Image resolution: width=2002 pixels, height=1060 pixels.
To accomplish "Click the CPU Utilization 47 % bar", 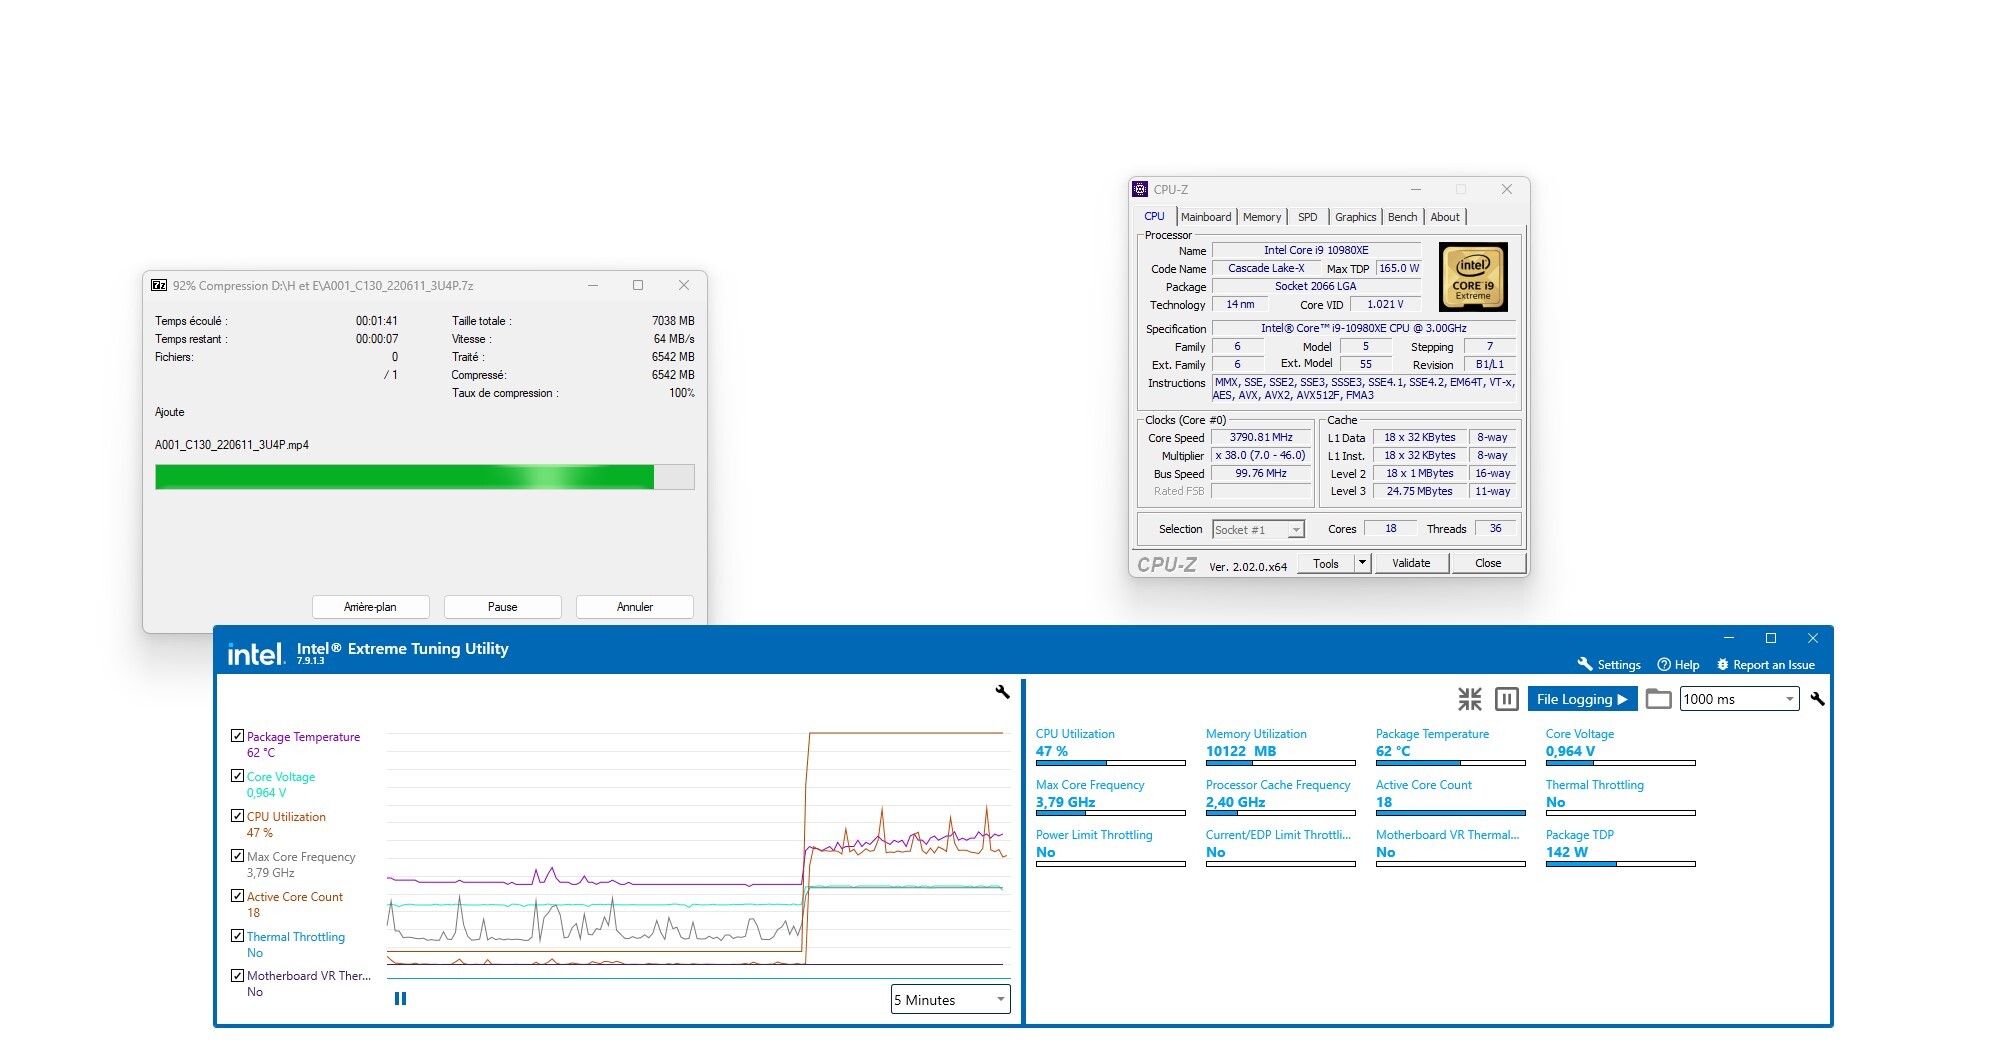I will [x=1111, y=763].
